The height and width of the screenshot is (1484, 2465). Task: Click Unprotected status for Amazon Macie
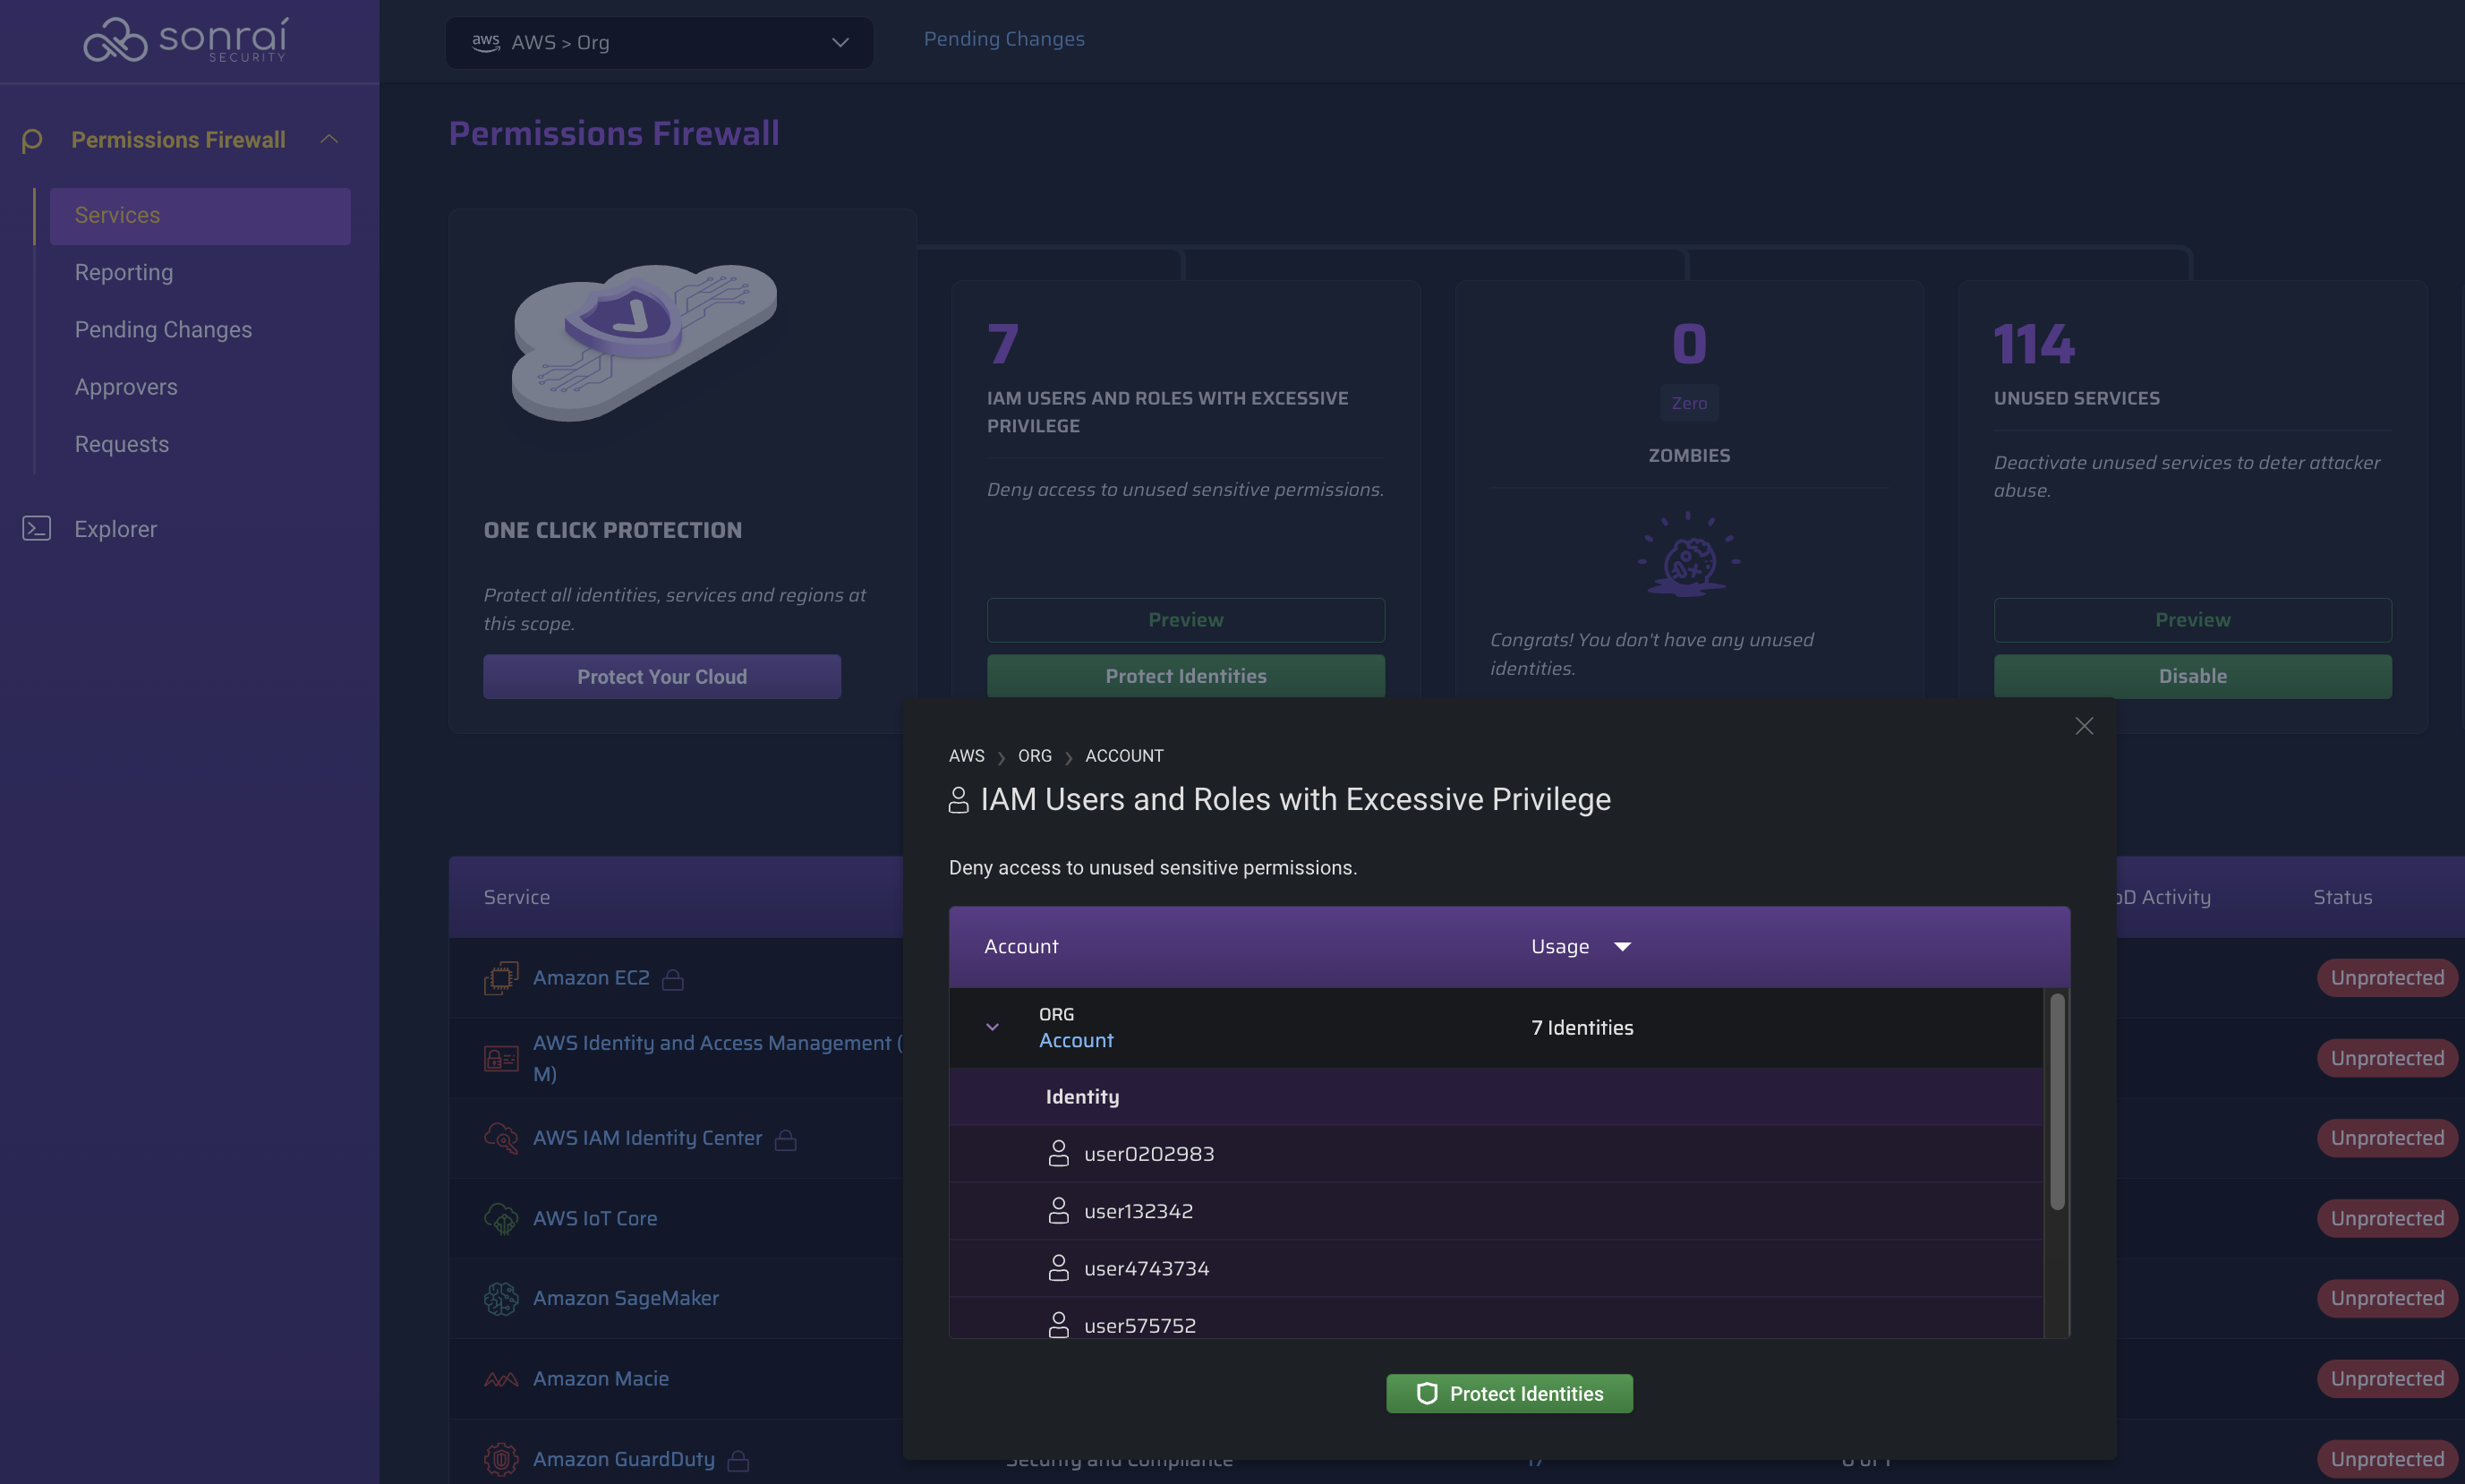pyautogui.click(x=2387, y=1379)
